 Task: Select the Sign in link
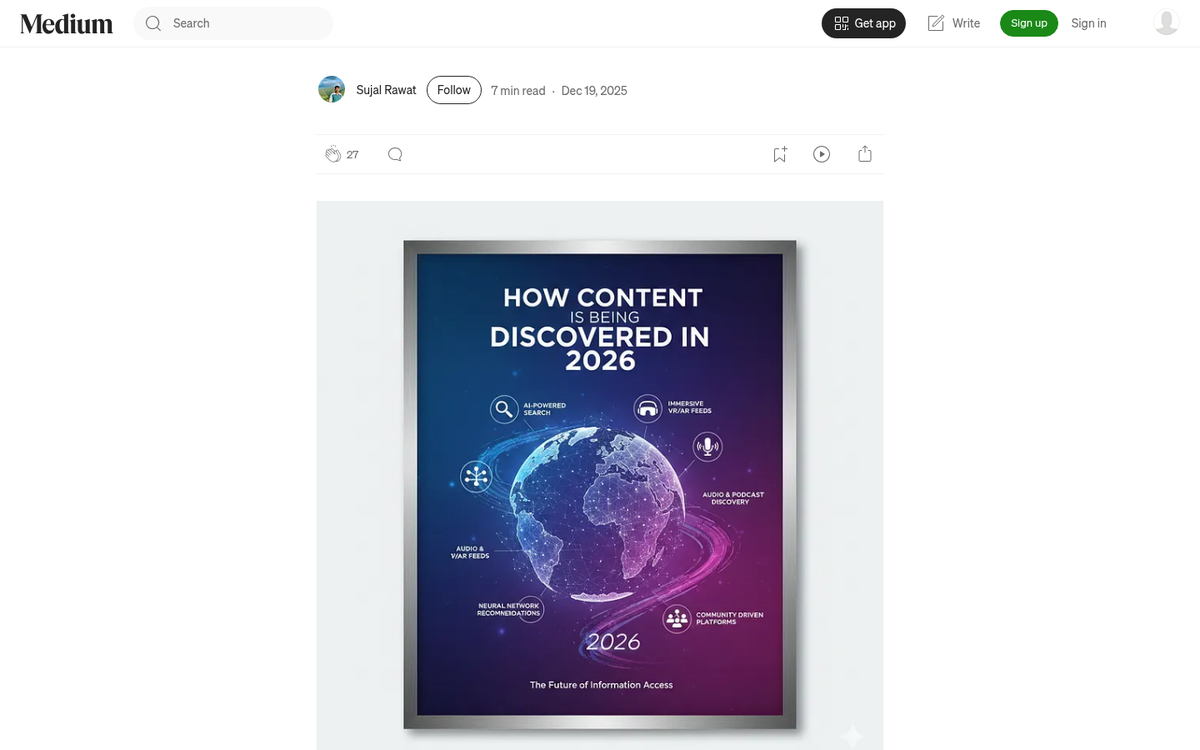point(1088,22)
